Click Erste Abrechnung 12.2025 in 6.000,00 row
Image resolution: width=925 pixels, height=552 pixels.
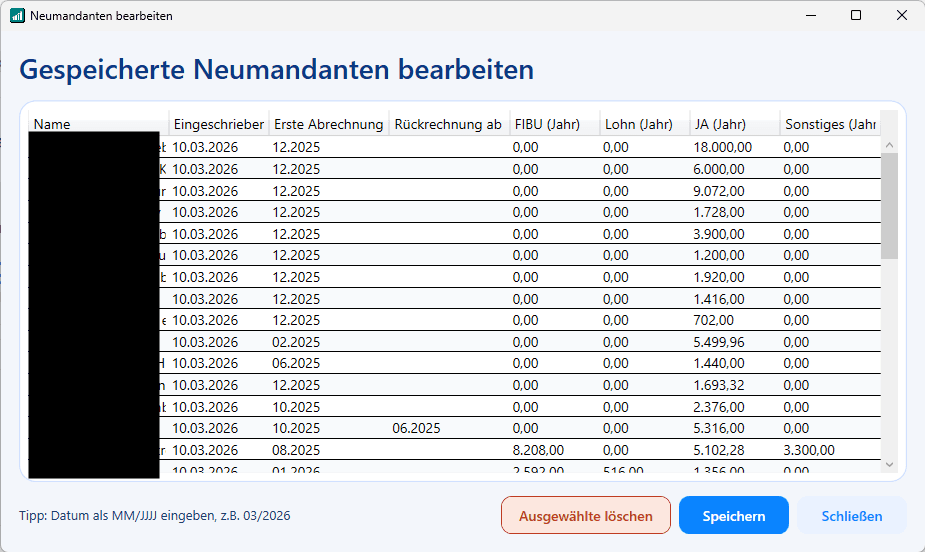[x=329, y=169]
